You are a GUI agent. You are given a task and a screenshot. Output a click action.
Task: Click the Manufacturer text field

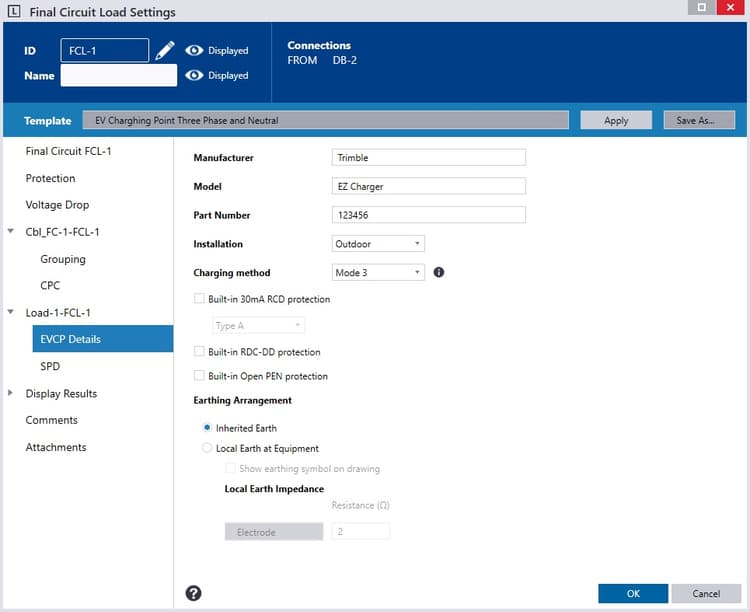pyautogui.click(x=428, y=157)
